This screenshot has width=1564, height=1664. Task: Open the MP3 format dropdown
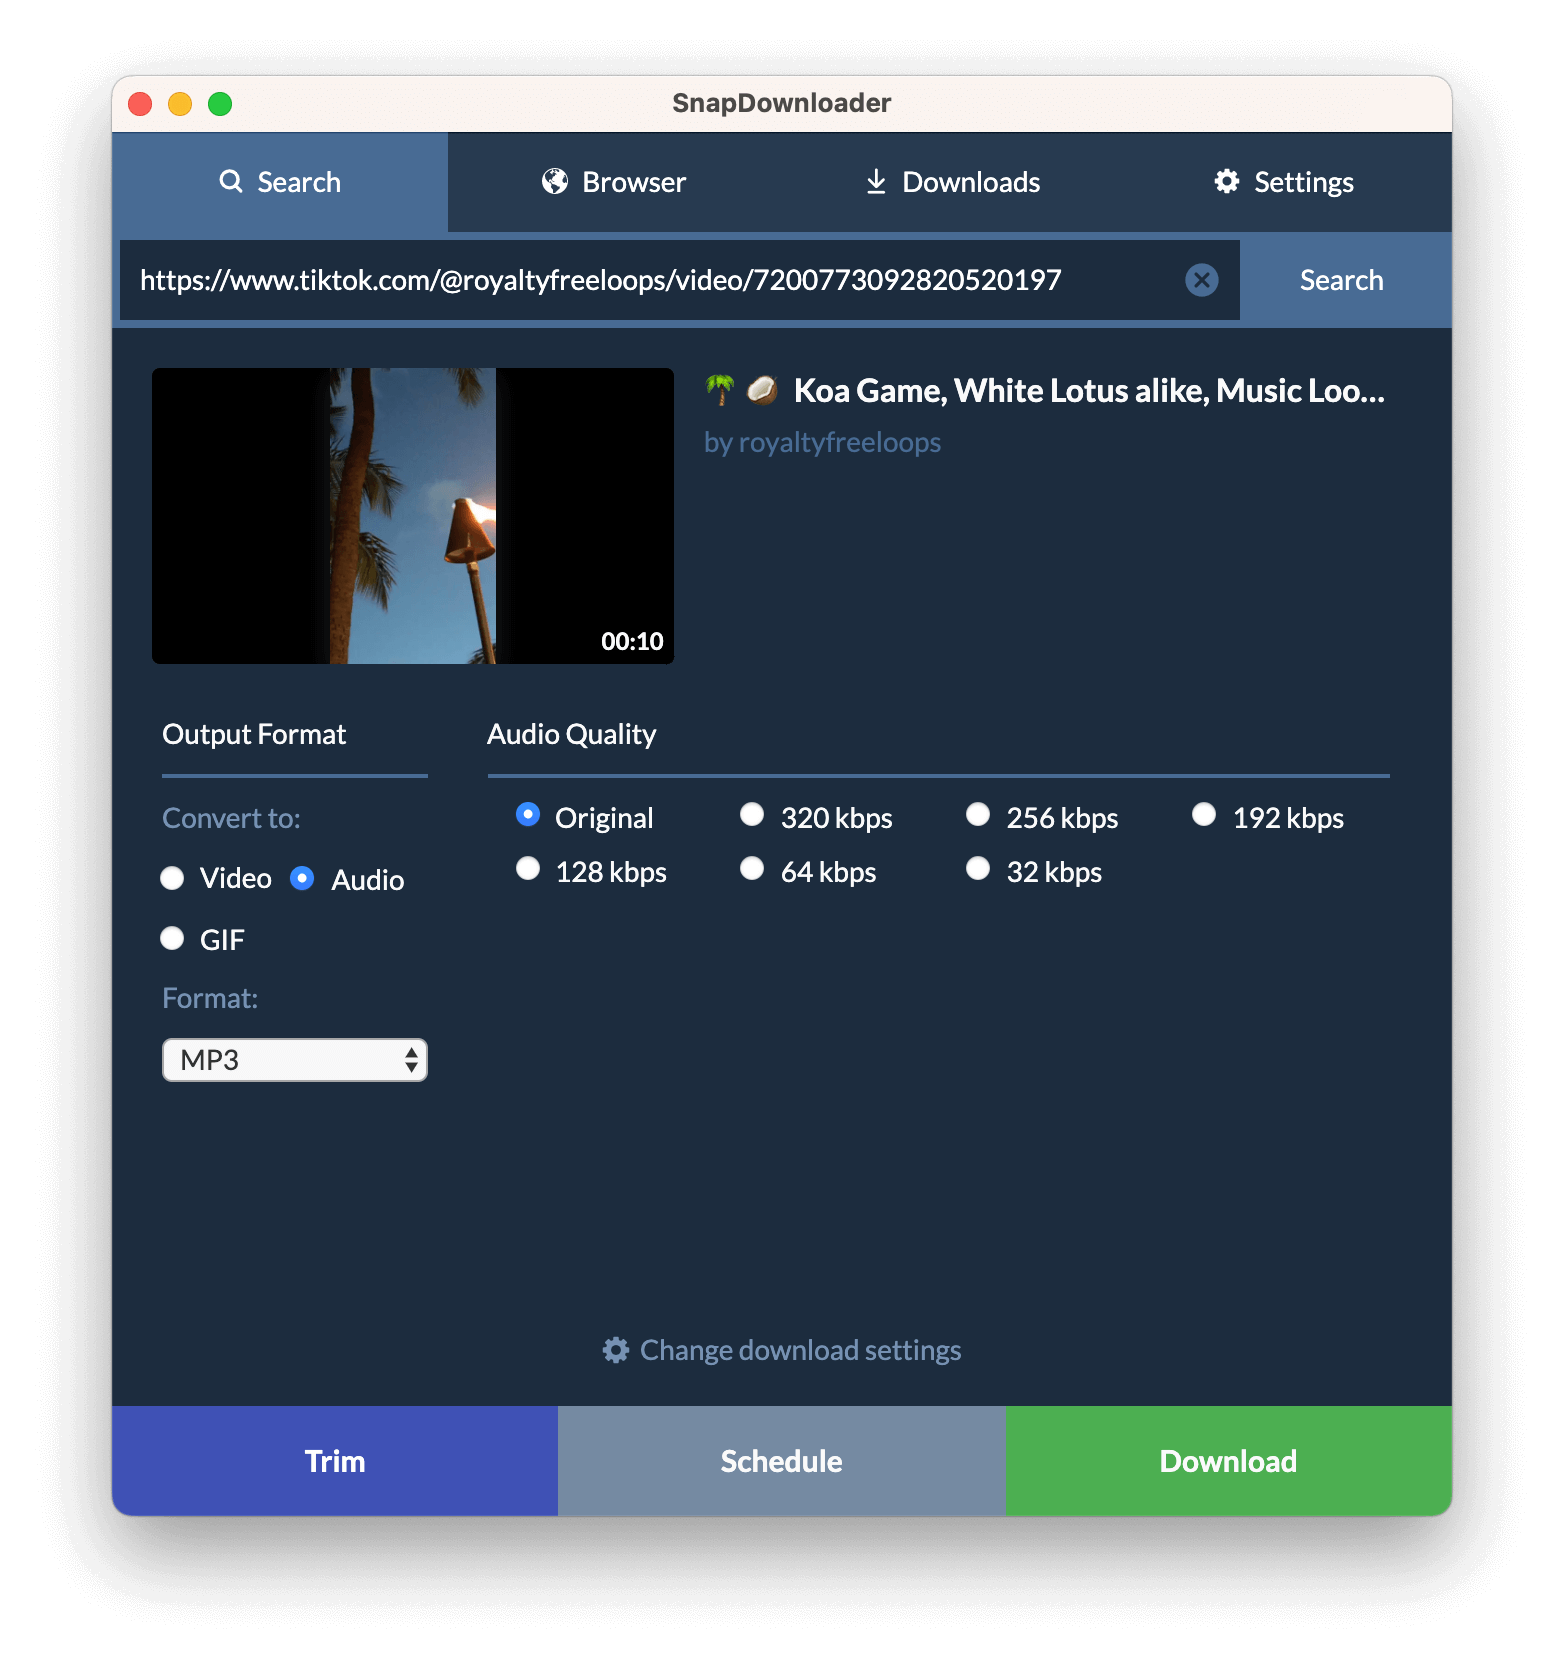pos(295,1060)
